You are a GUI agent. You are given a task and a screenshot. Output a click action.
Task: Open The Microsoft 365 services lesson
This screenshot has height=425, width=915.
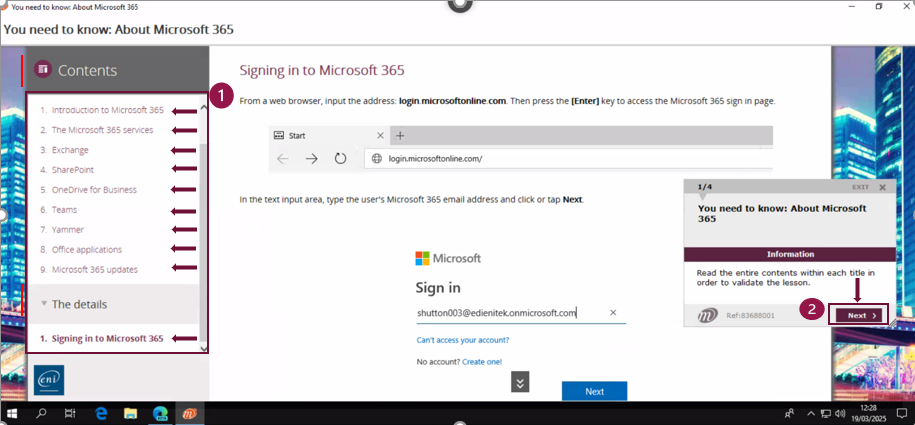tap(103, 130)
